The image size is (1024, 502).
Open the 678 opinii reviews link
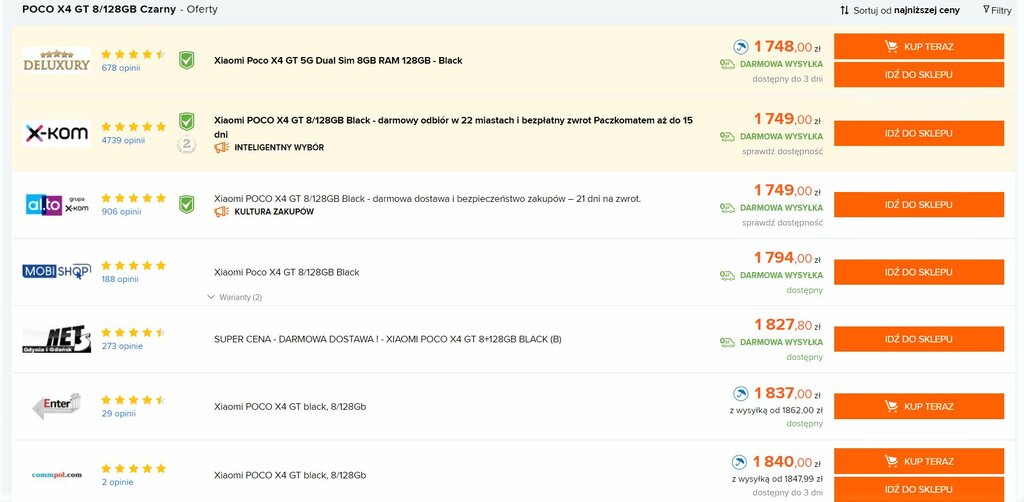[x=121, y=68]
